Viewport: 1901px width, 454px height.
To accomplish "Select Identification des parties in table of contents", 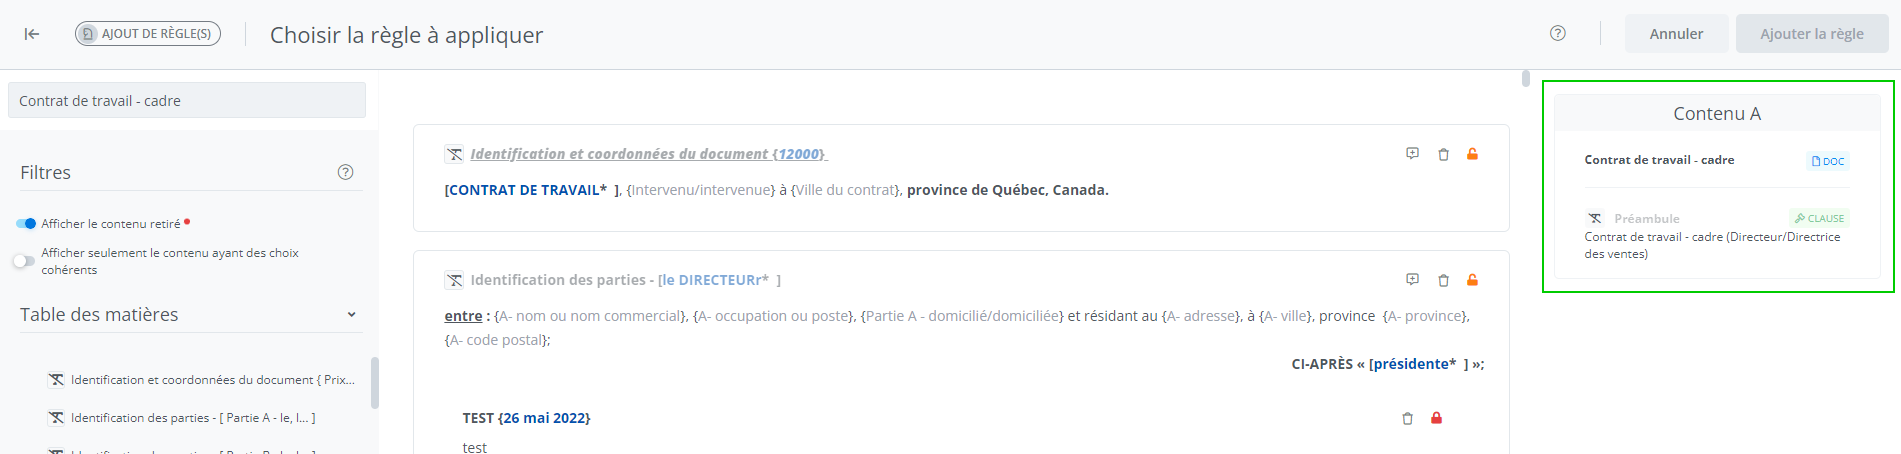I will [x=193, y=418].
